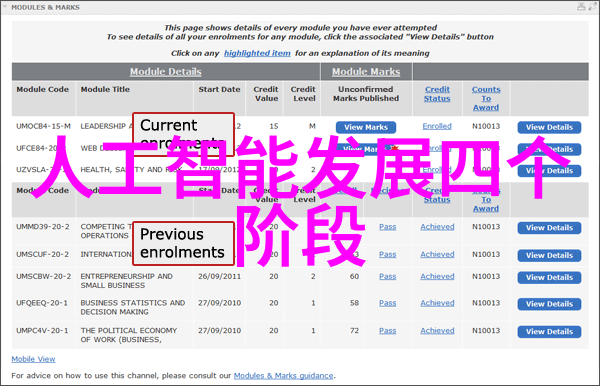Open the 'highlighted item' explanation link

[257, 53]
